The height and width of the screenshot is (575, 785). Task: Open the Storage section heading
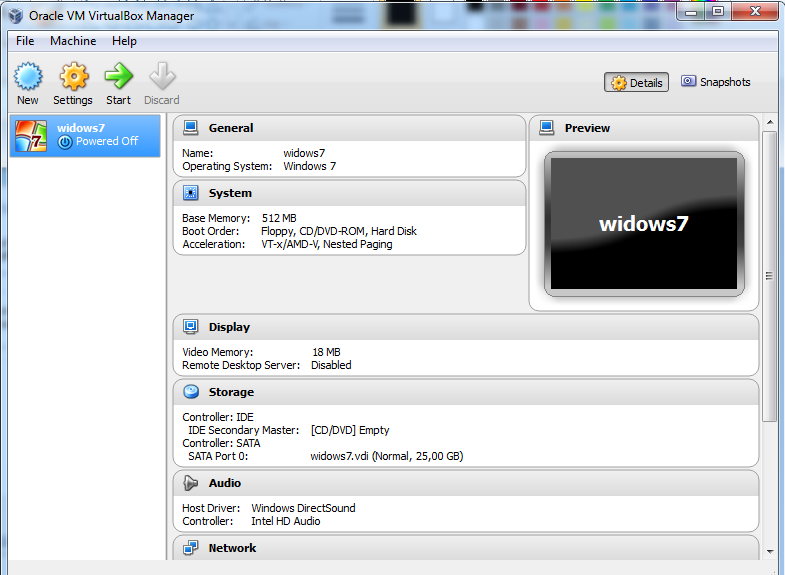click(231, 392)
